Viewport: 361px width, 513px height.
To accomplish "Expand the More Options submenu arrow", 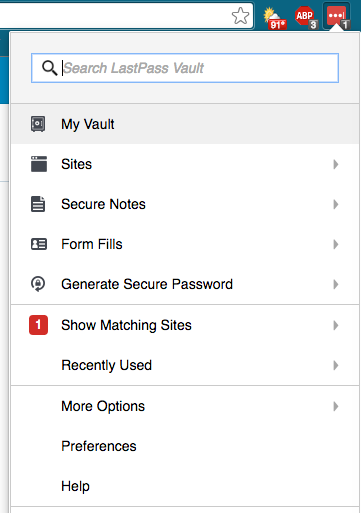I will (336, 406).
